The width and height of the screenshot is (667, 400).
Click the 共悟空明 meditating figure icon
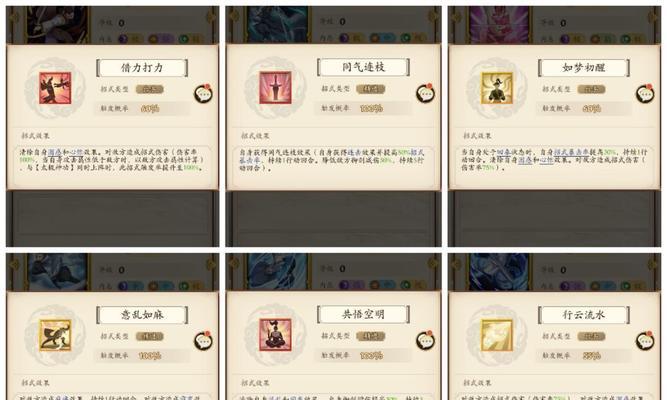[x=276, y=335]
